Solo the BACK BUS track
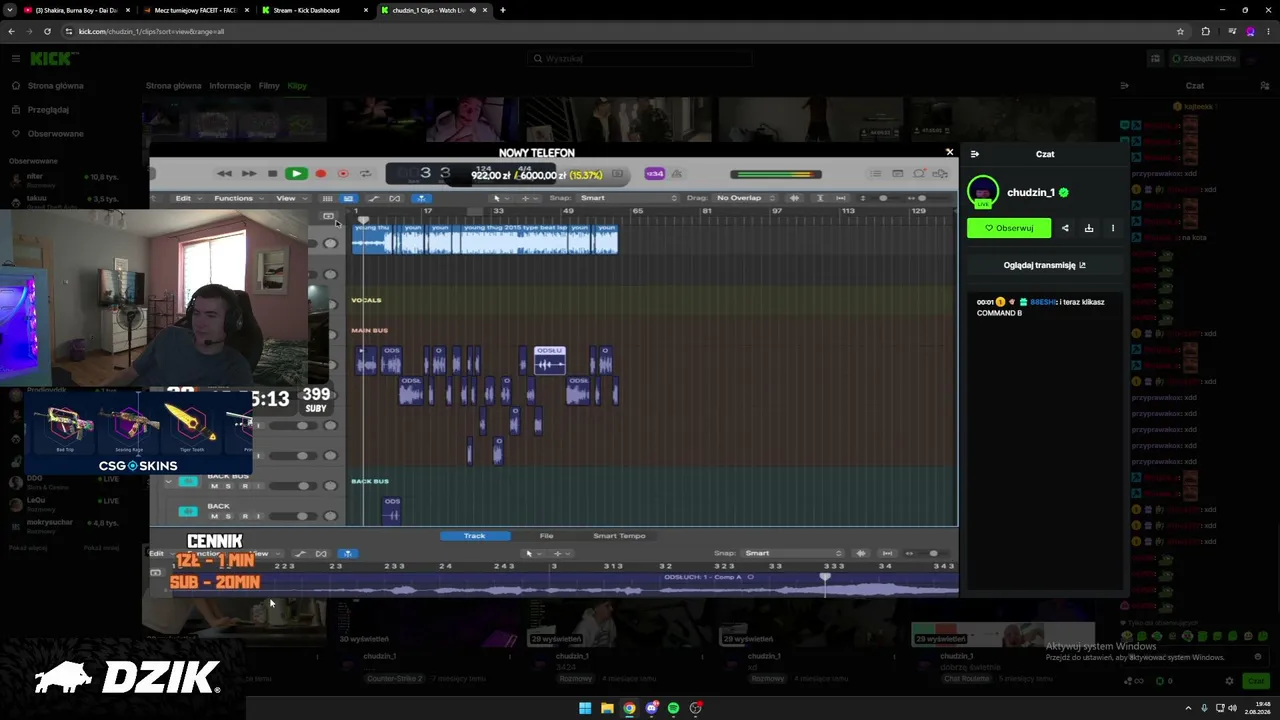1280x720 pixels. [227, 486]
